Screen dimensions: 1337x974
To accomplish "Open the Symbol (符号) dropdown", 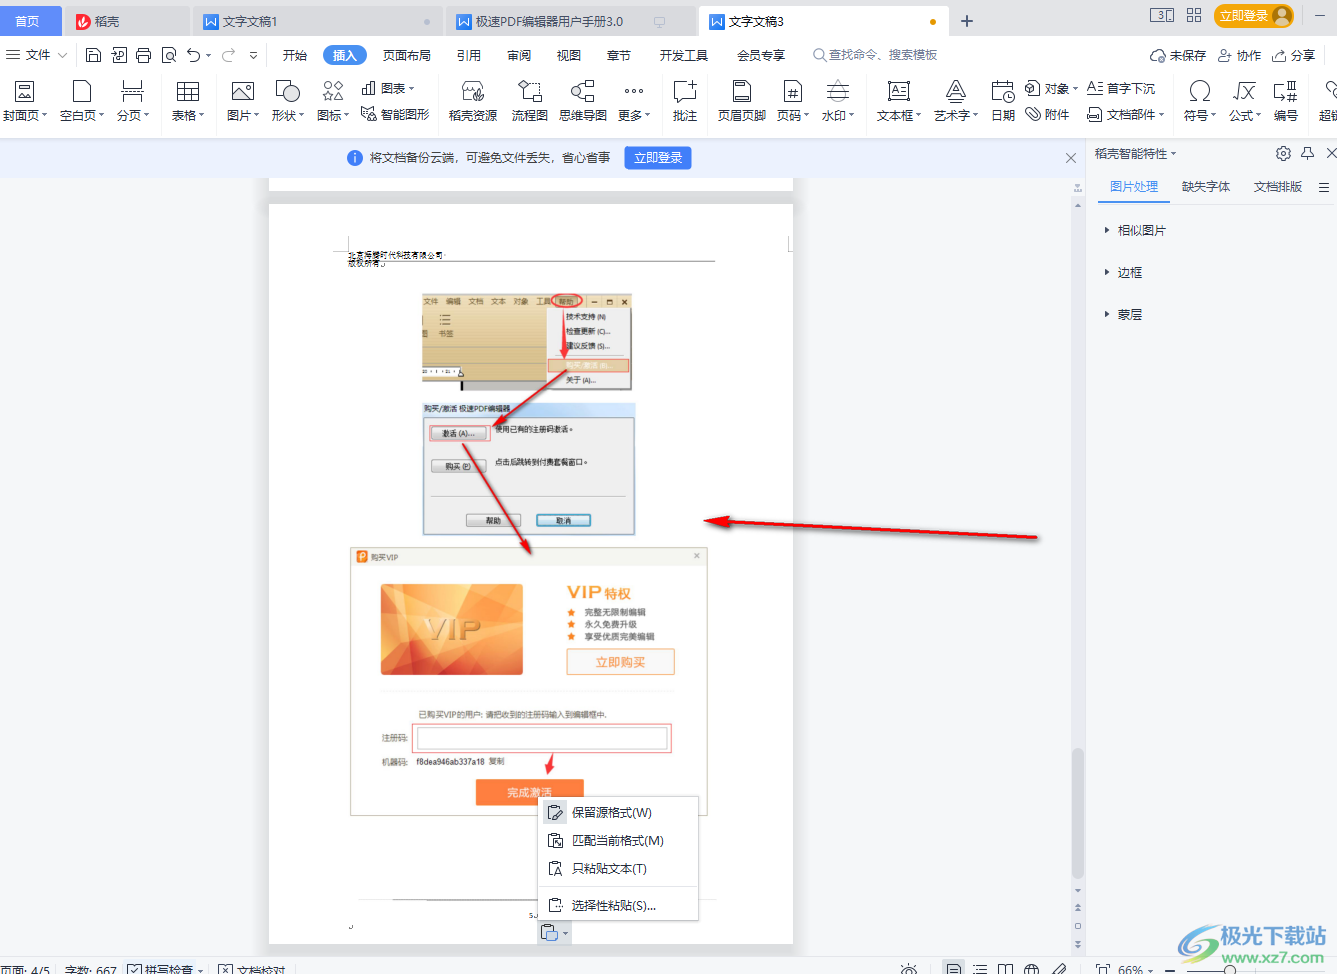I will click(1200, 101).
